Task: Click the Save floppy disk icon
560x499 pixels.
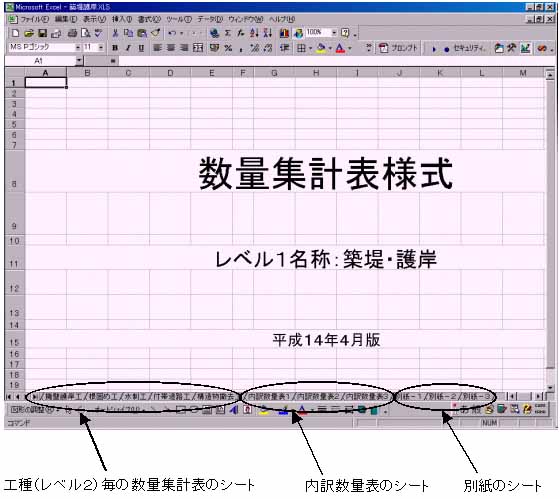Action: click(x=42, y=33)
